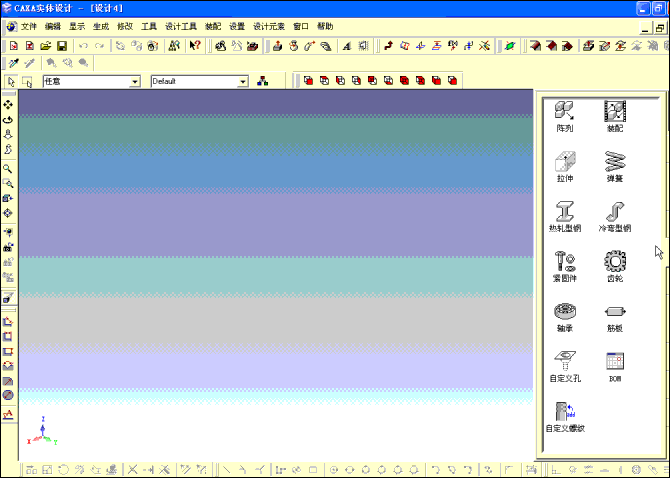
Task: Select the 自定义孔 custom hole element
Action: pos(565,367)
